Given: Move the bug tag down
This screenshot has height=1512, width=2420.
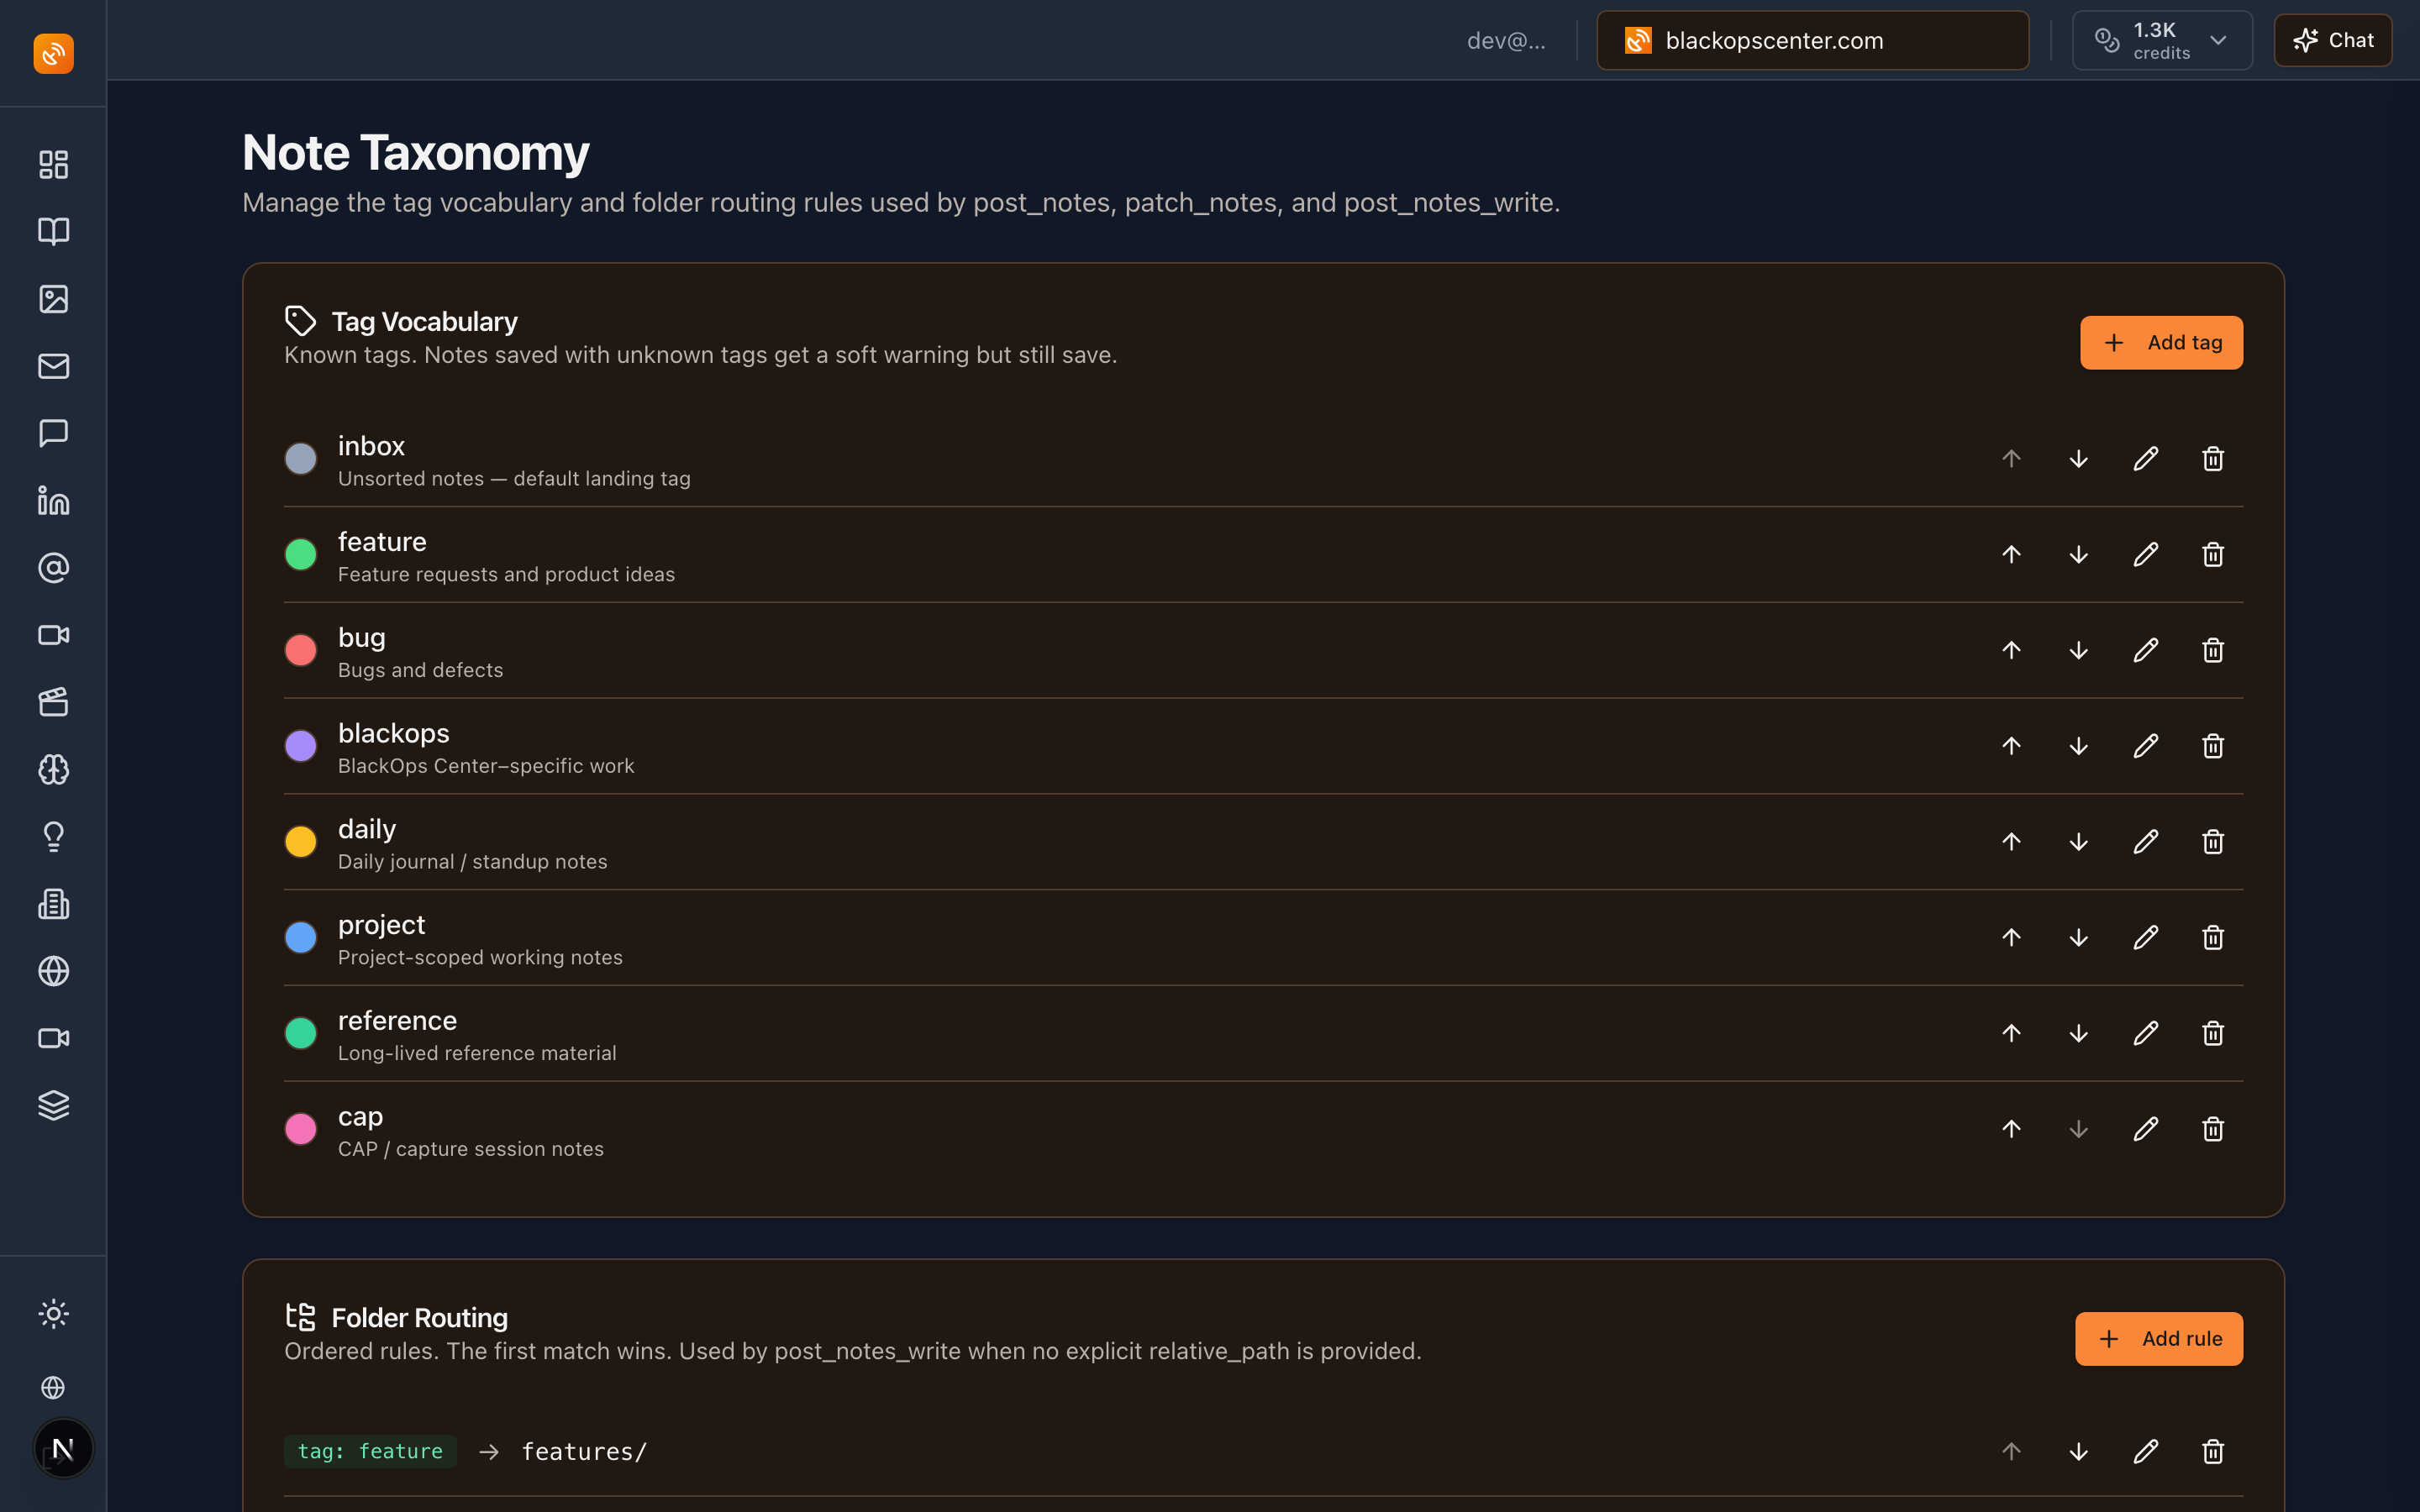Looking at the screenshot, I should (2078, 650).
